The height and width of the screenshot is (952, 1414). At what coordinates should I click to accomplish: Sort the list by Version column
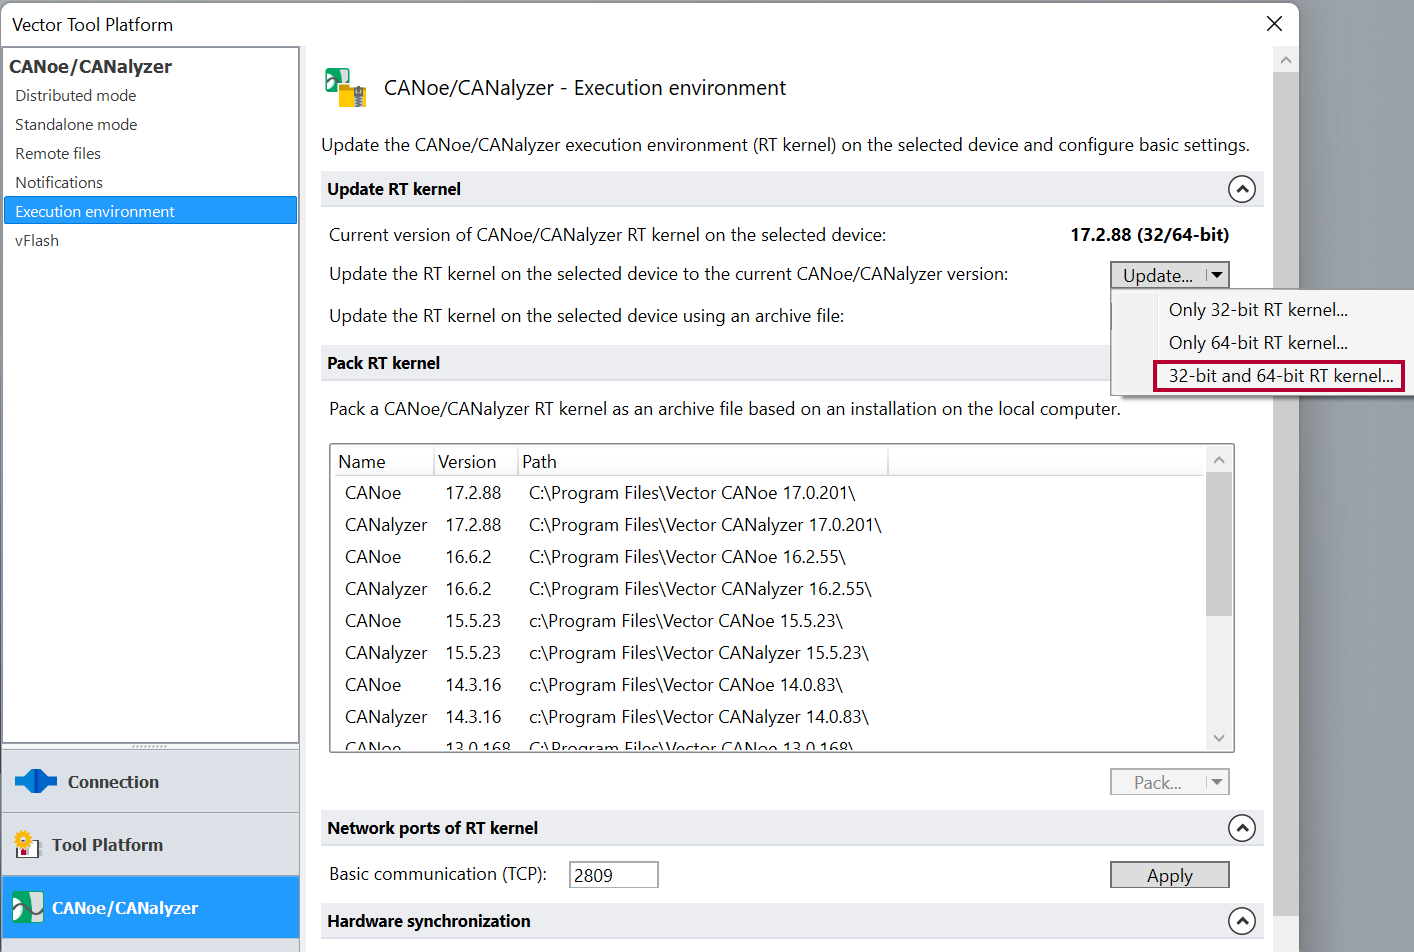tap(476, 461)
